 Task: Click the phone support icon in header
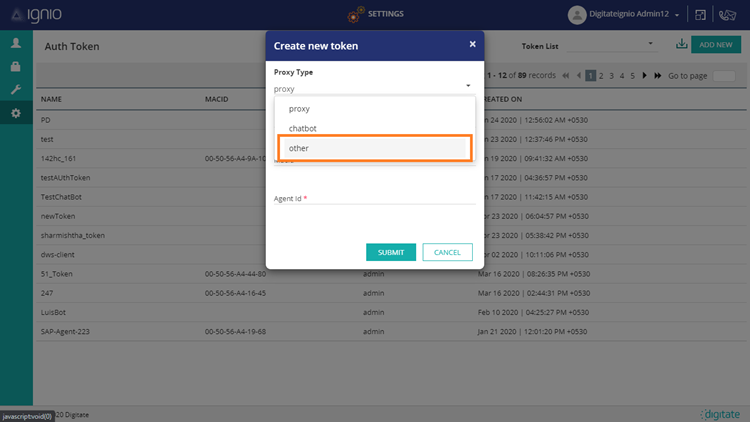tap(728, 15)
